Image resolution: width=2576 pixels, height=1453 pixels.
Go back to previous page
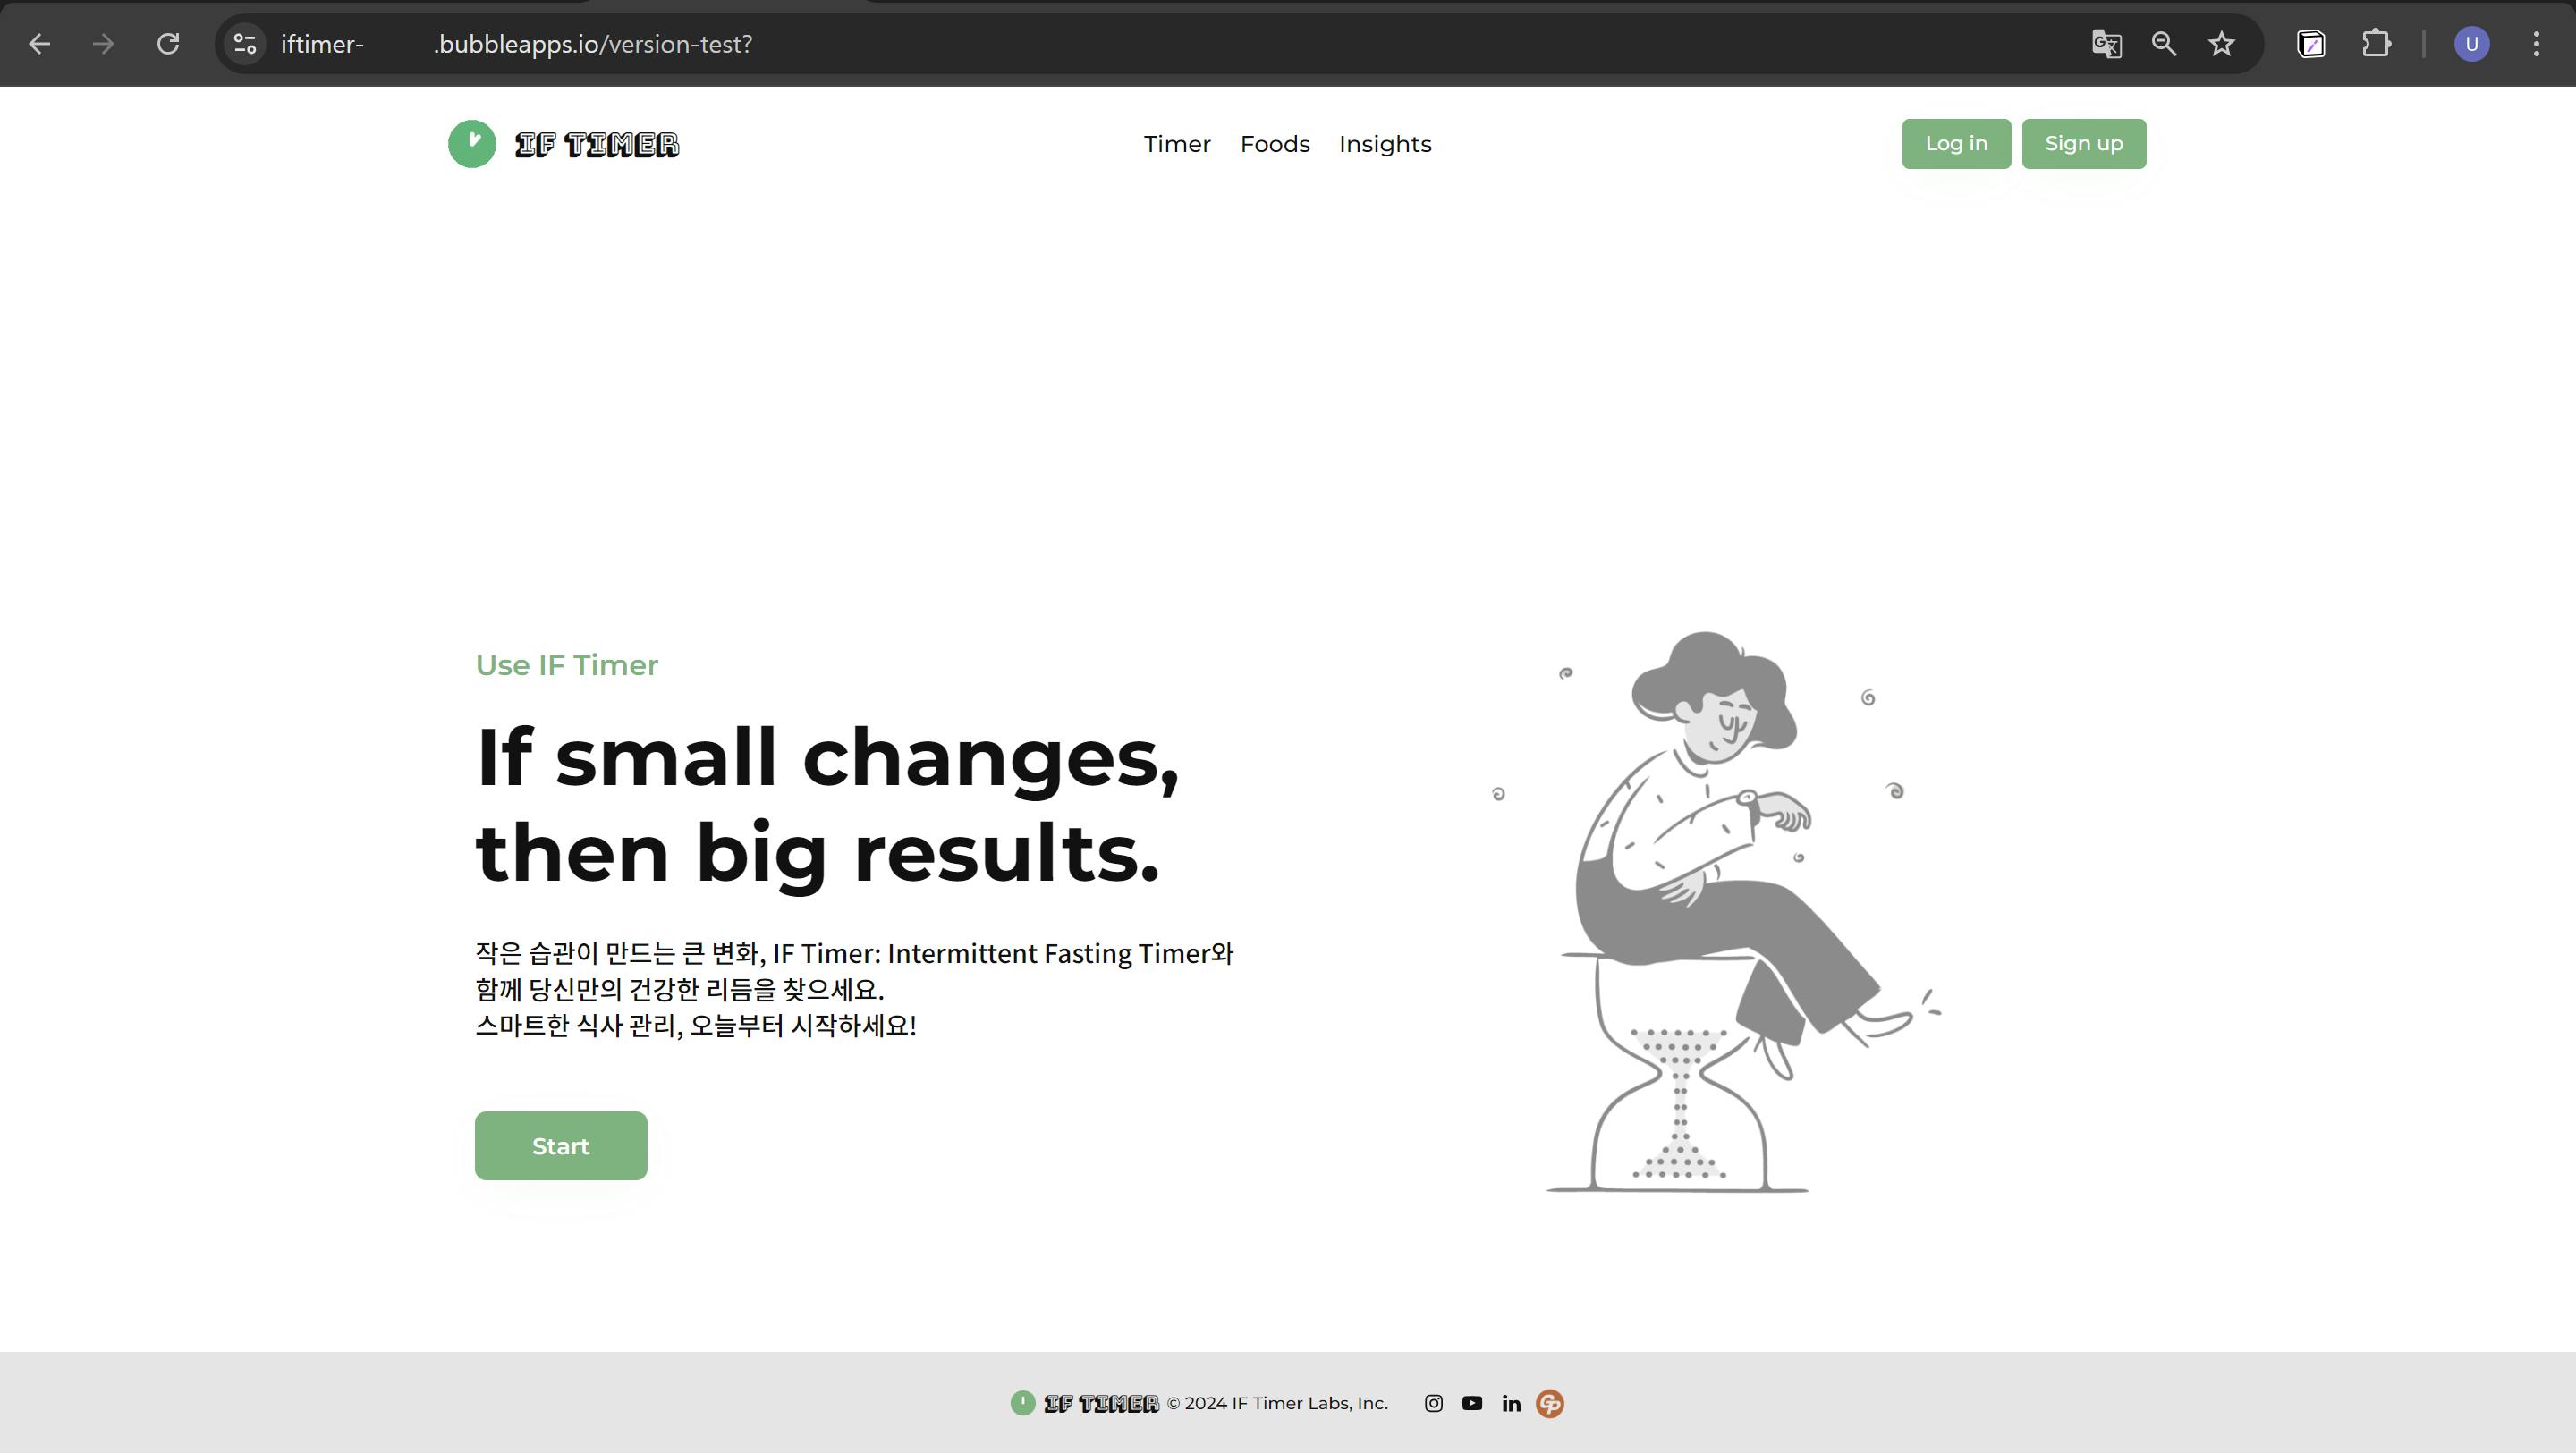pyautogui.click(x=40, y=44)
